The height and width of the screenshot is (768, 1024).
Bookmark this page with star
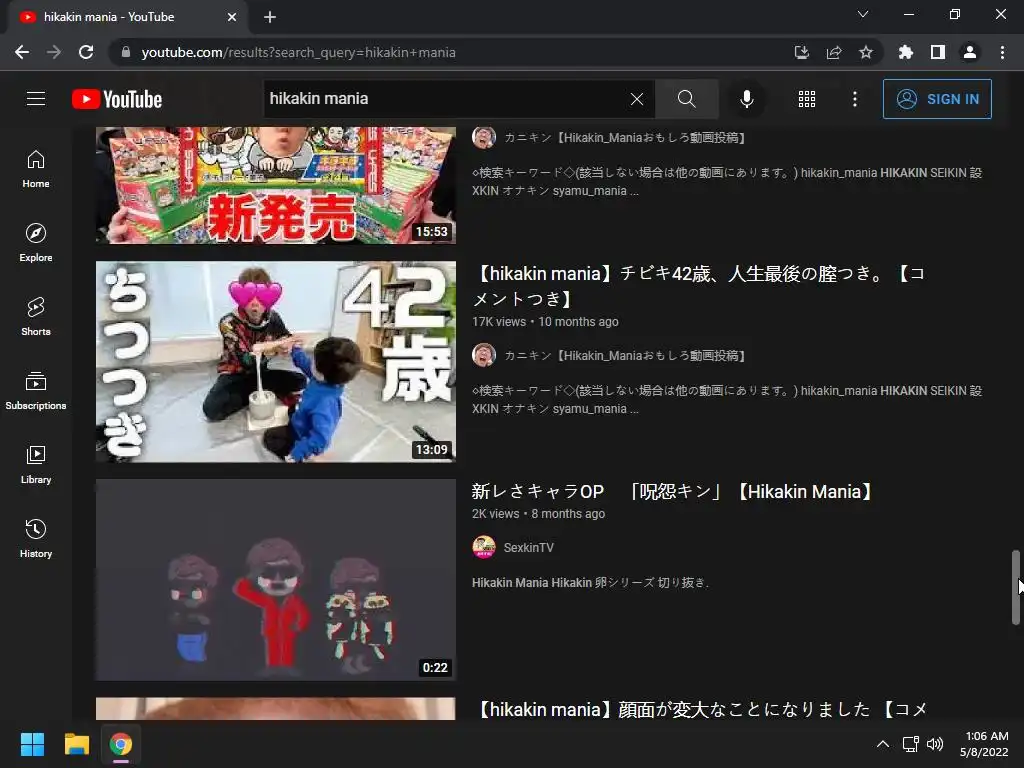[x=866, y=52]
